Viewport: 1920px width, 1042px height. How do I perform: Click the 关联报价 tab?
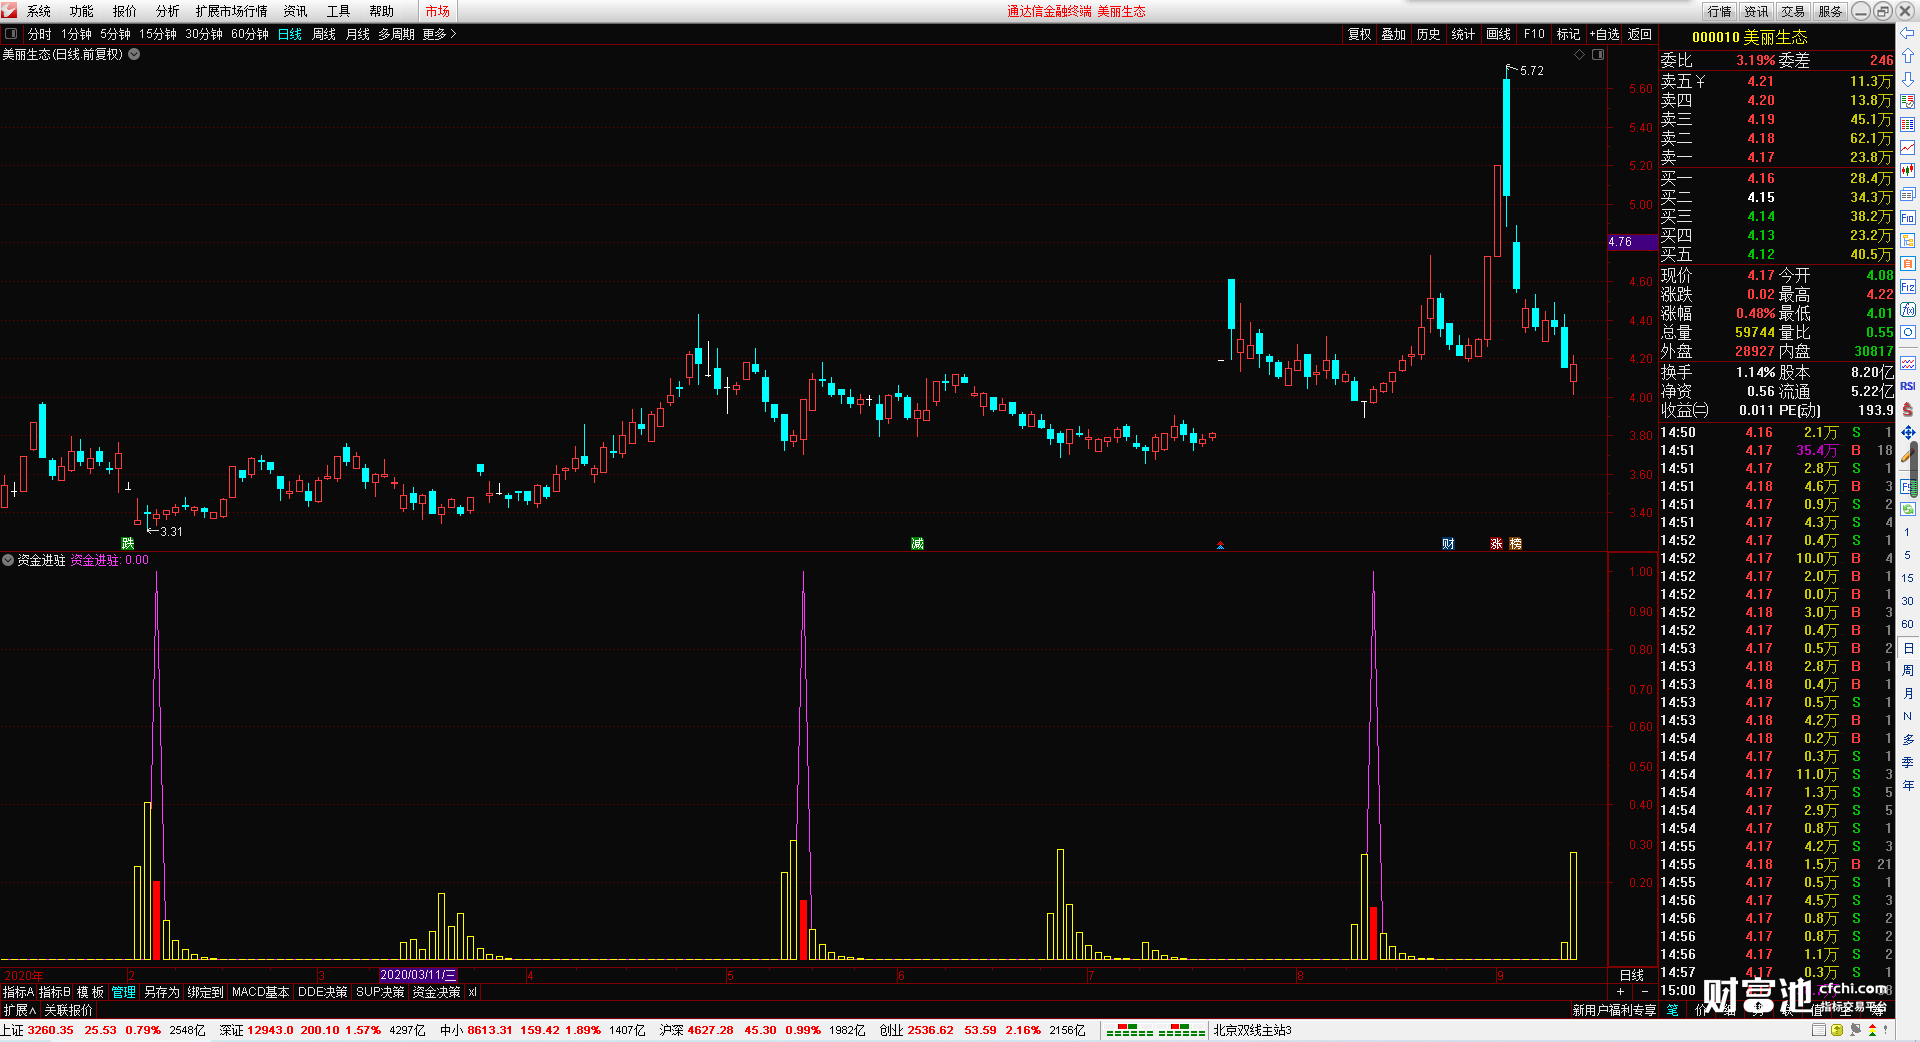[68, 1010]
